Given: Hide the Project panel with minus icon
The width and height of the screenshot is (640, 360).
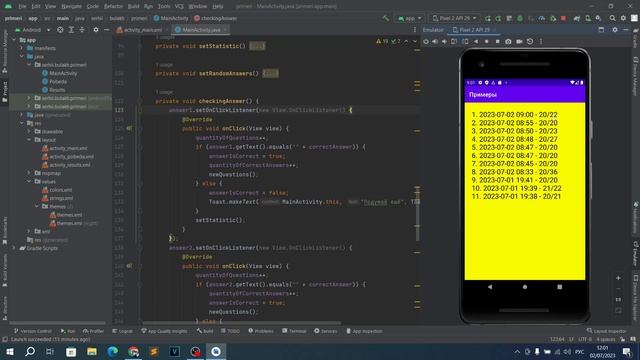Looking at the screenshot, I should (107, 30).
